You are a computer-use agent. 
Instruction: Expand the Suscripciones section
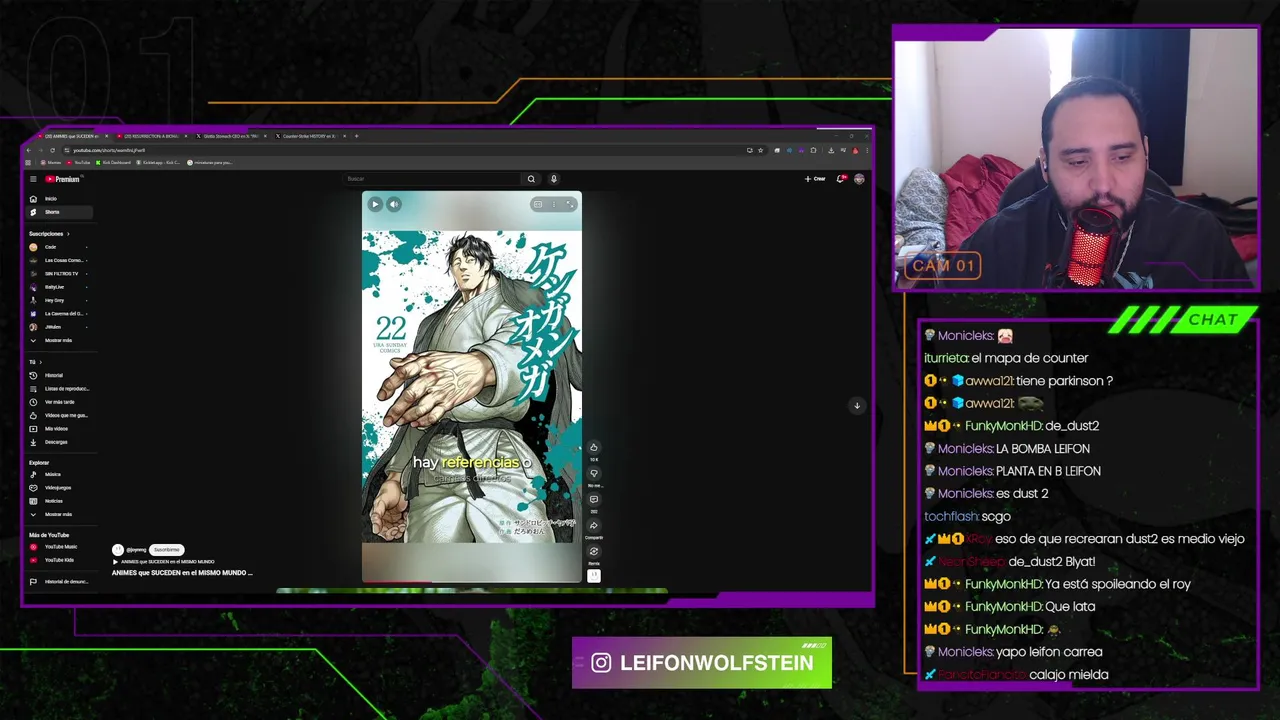point(50,234)
